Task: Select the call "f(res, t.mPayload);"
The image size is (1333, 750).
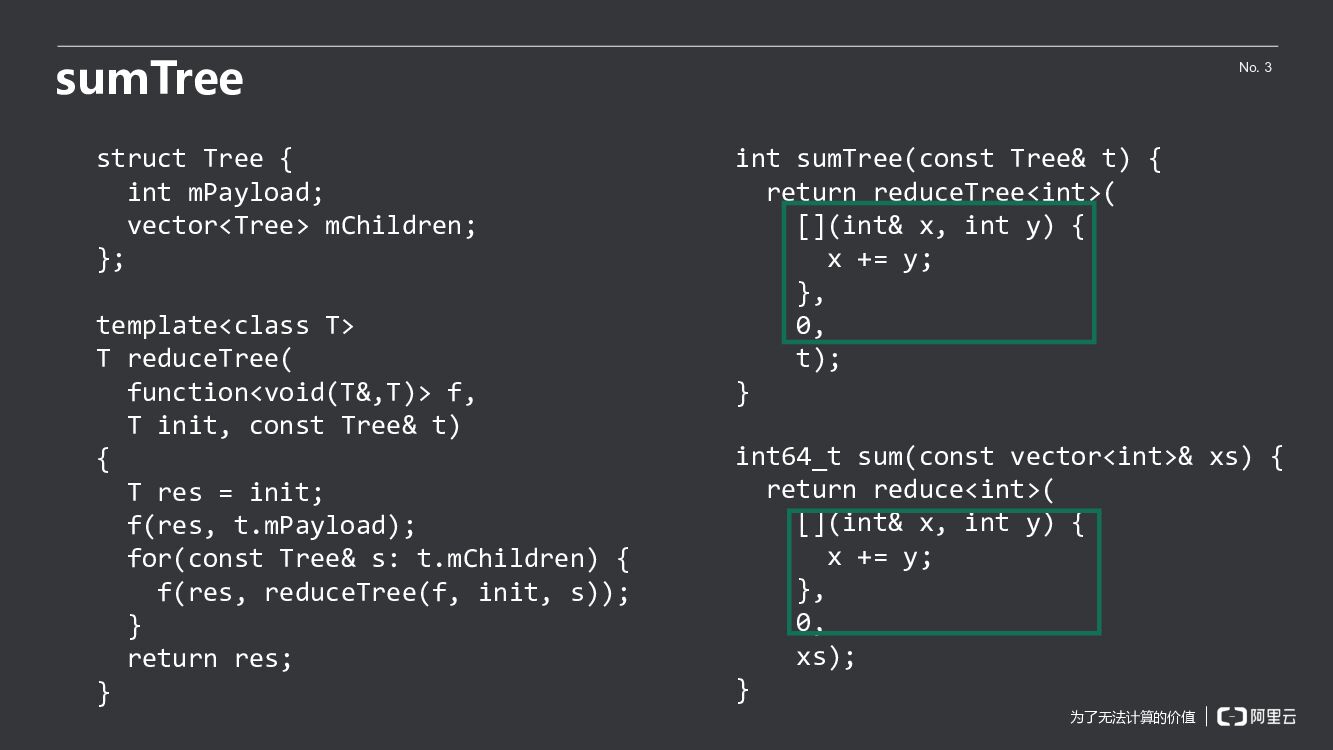Action: click(271, 525)
